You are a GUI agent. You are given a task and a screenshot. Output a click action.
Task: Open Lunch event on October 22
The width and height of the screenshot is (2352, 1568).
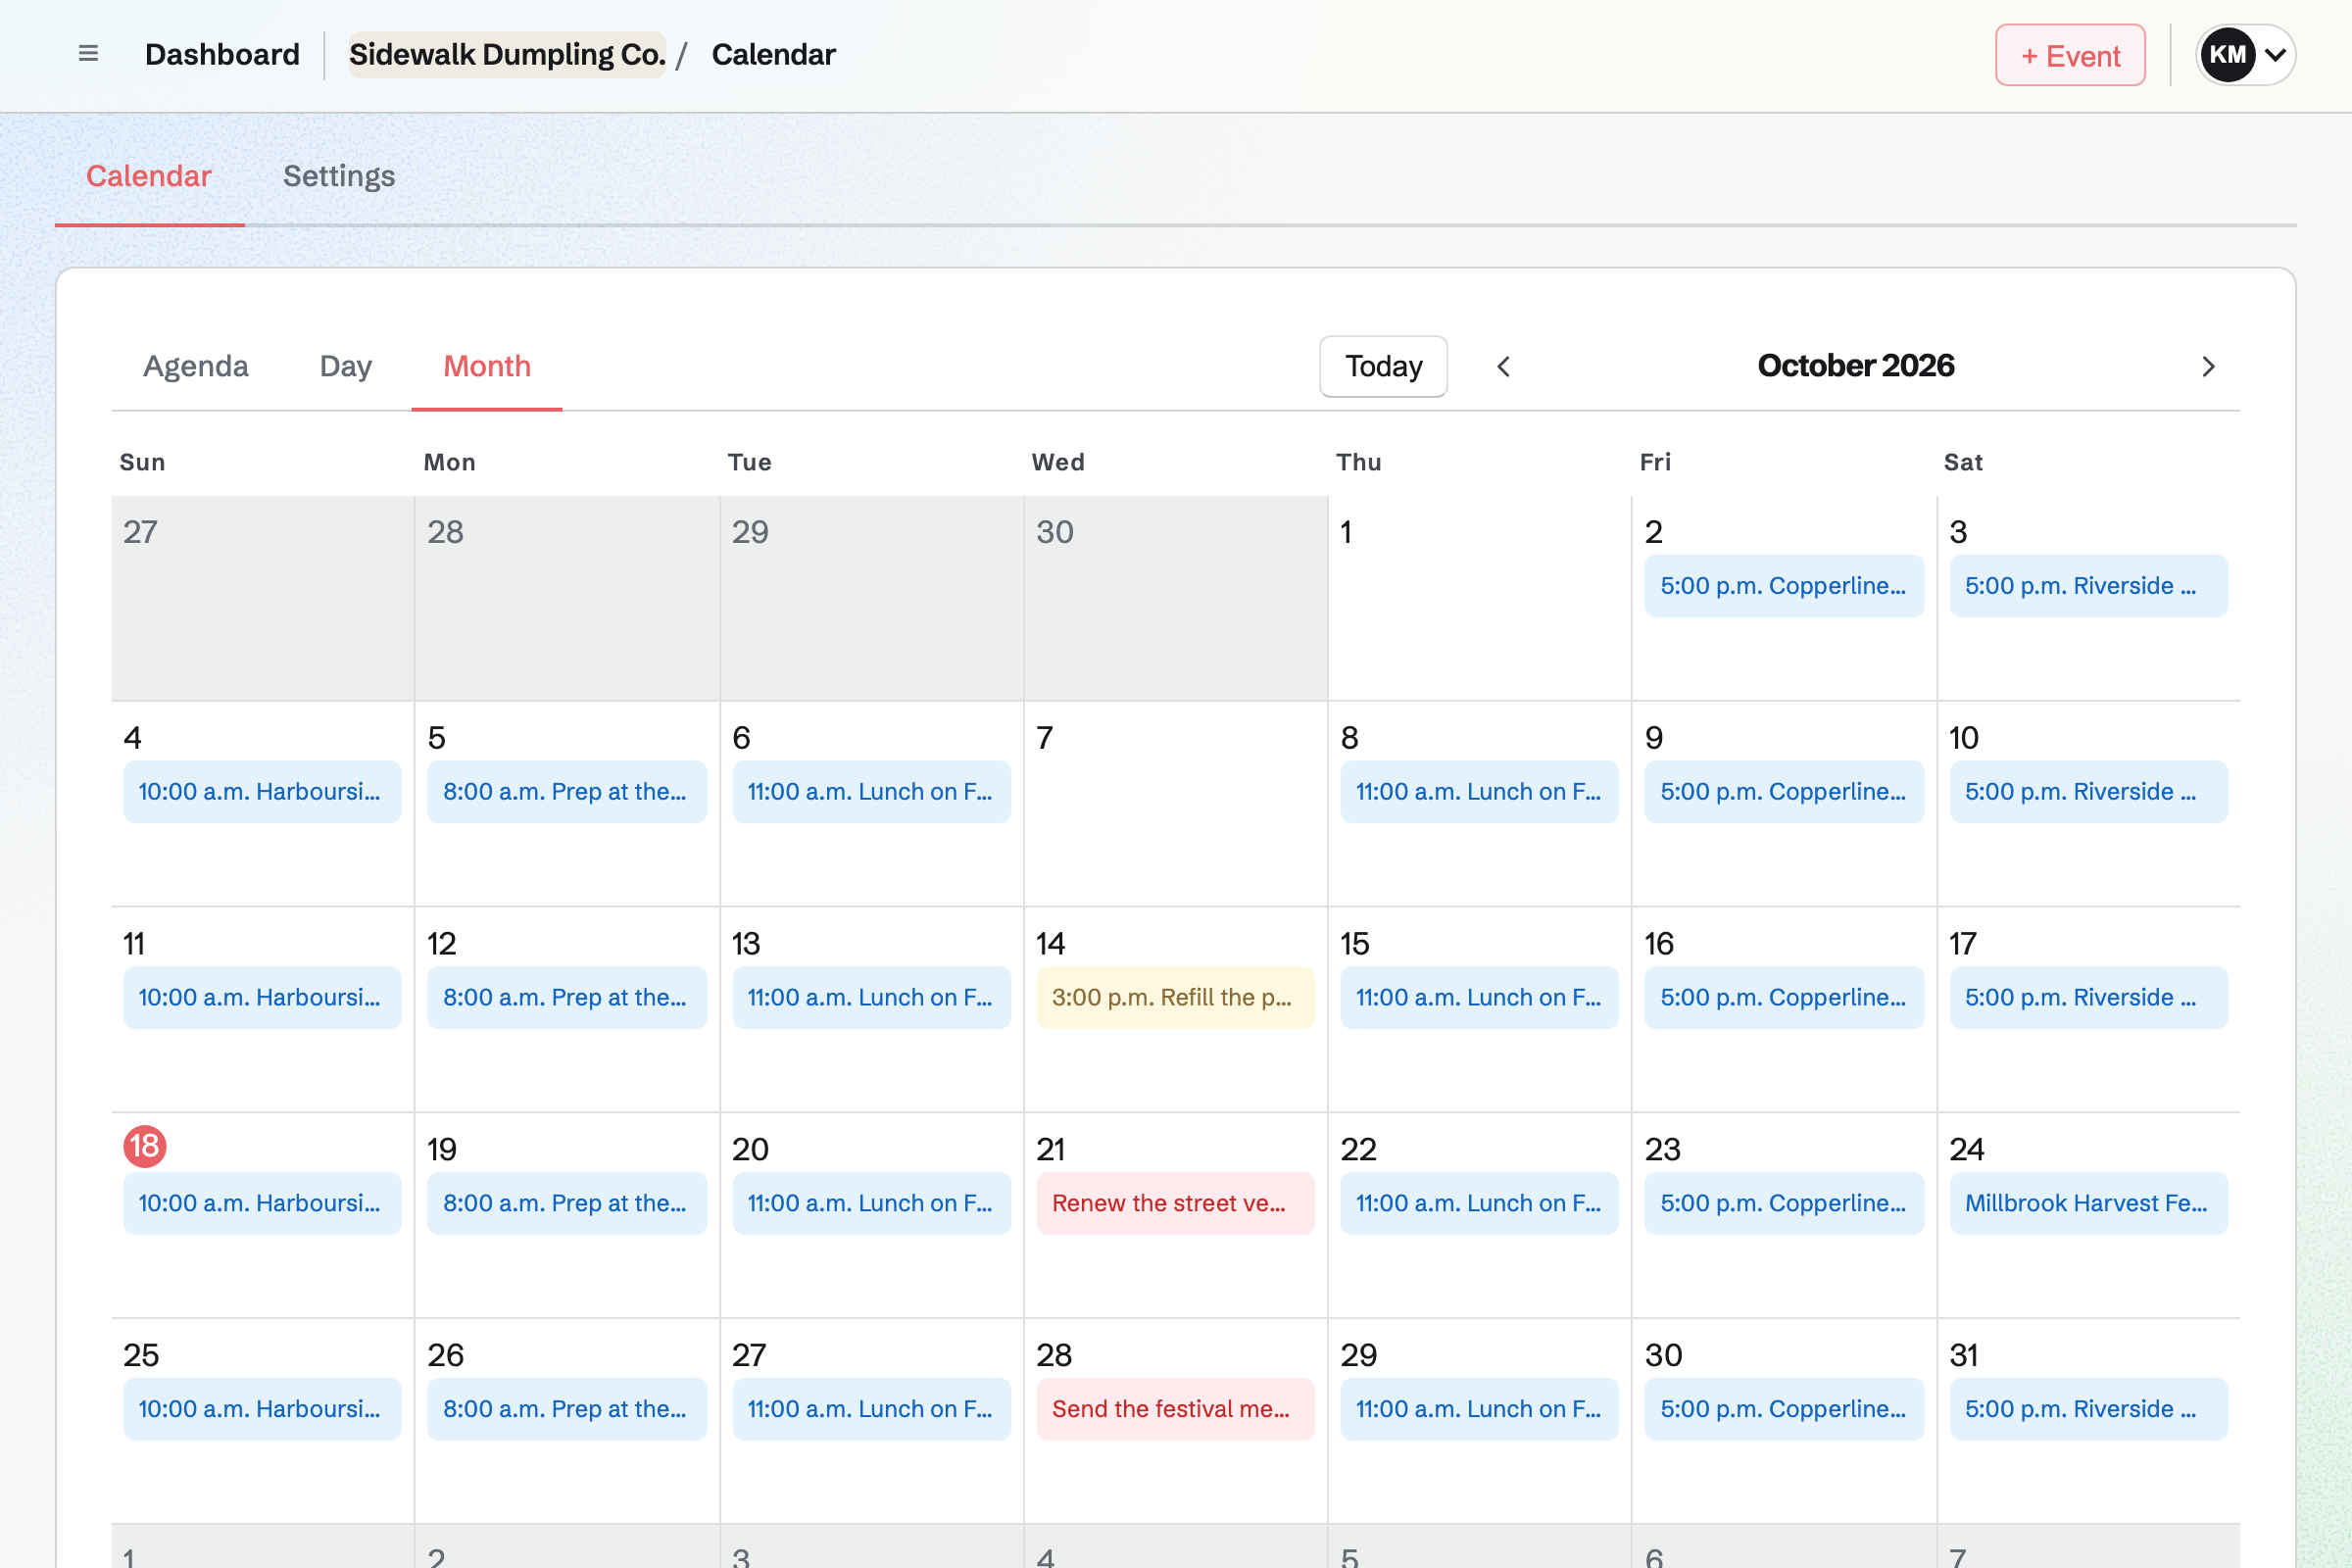tap(1479, 1203)
